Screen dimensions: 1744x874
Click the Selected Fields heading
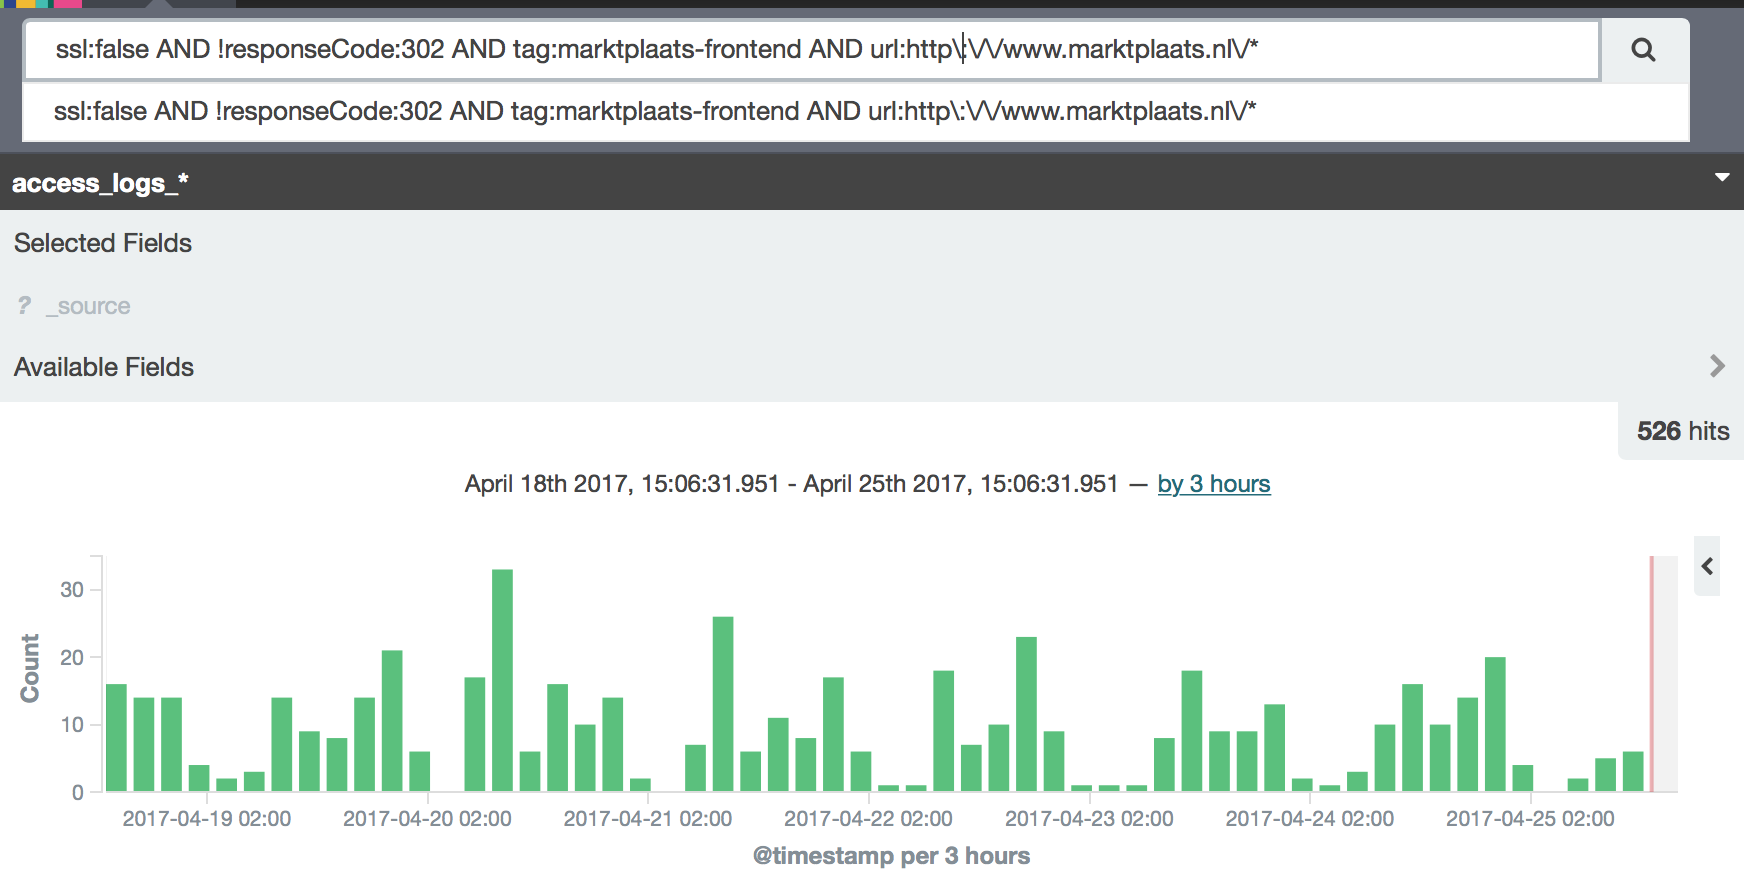103,243
